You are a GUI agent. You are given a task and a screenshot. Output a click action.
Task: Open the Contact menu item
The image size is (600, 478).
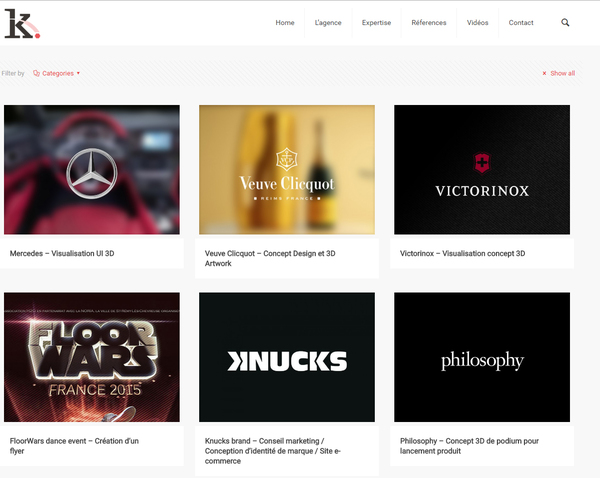(521, 23)
